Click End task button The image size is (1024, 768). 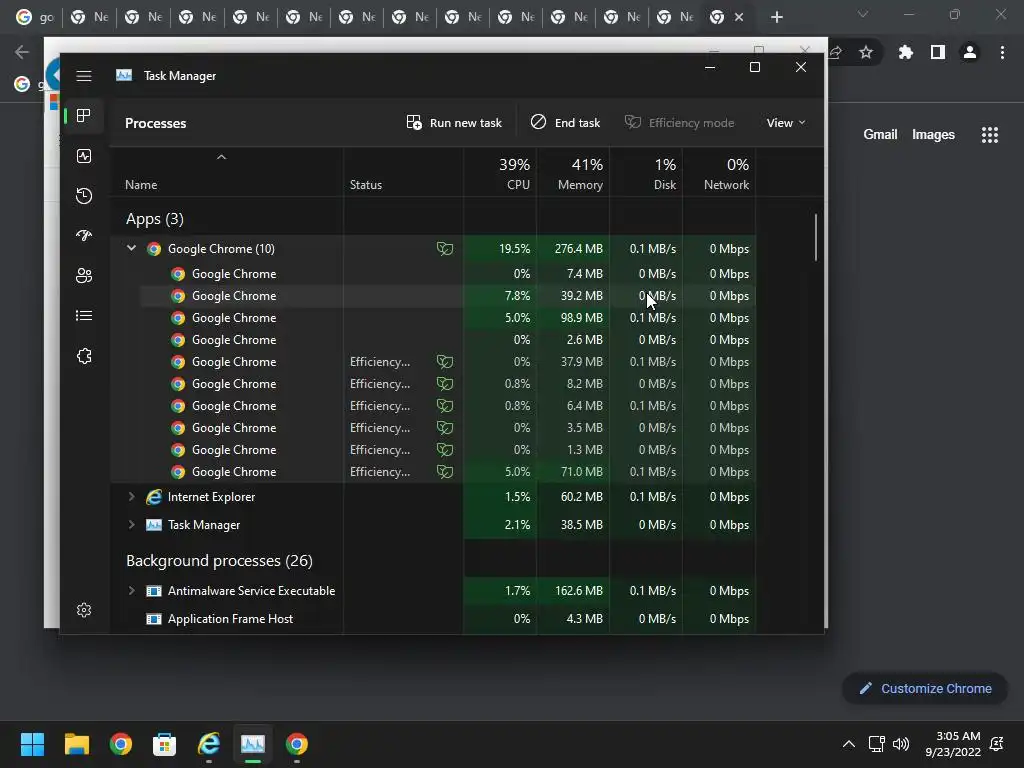click(565, 123)
